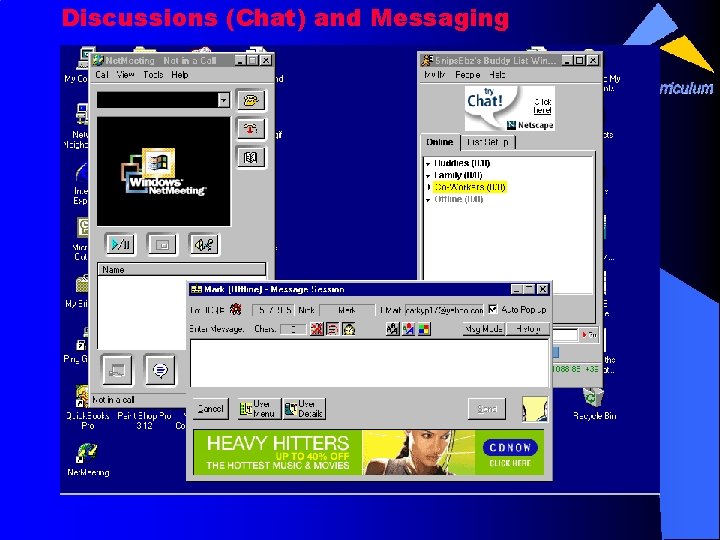The width and height of the screenshot is (720, 540).
Task: Click the Chars counter field
Action: (x=293, y=329)
